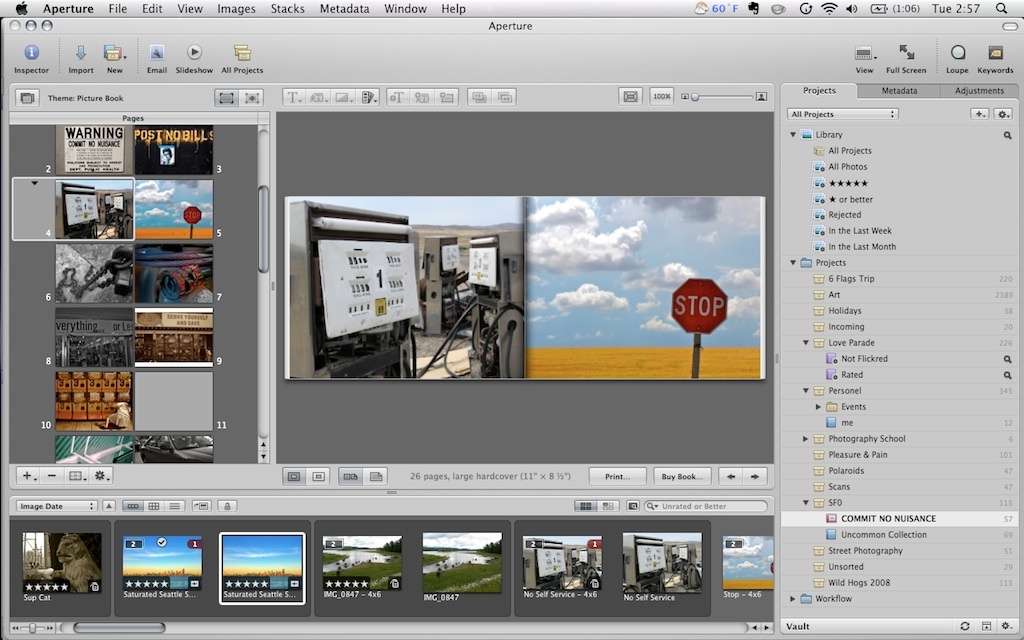Click the All Projects toolbar icon
The height and width of the screenshot is (640, 1024).
[x=242, y=53]
